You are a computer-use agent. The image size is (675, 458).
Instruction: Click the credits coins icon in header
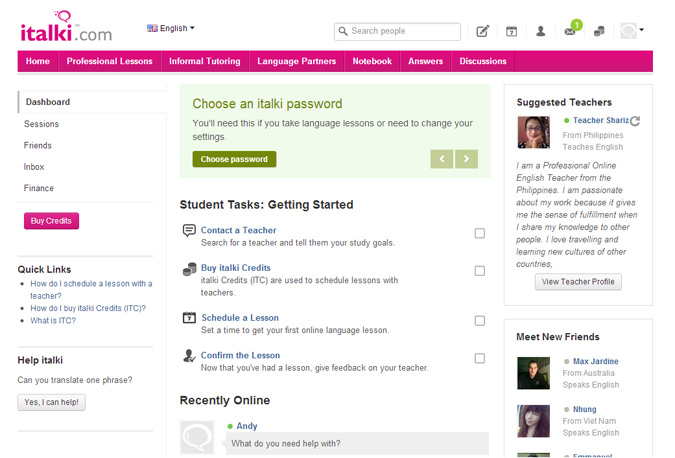tap(599, 31)
